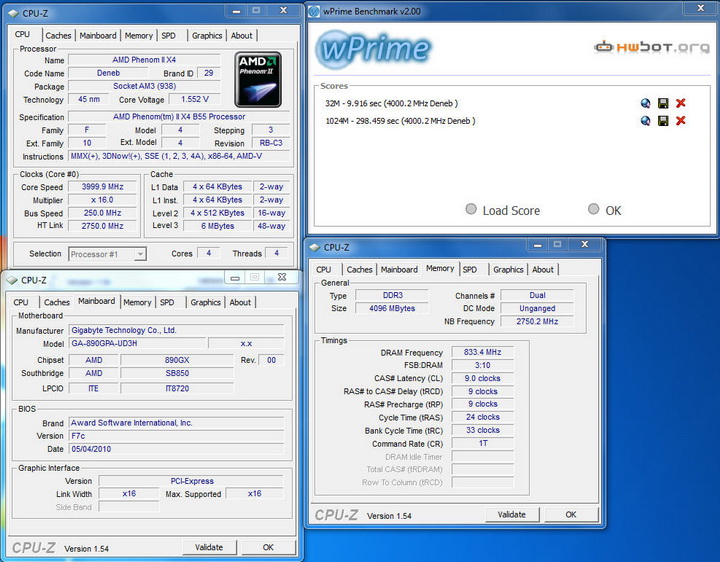Click Validate in Memory CPU-Z window
The image size is (720, 562).
(512, 514)
